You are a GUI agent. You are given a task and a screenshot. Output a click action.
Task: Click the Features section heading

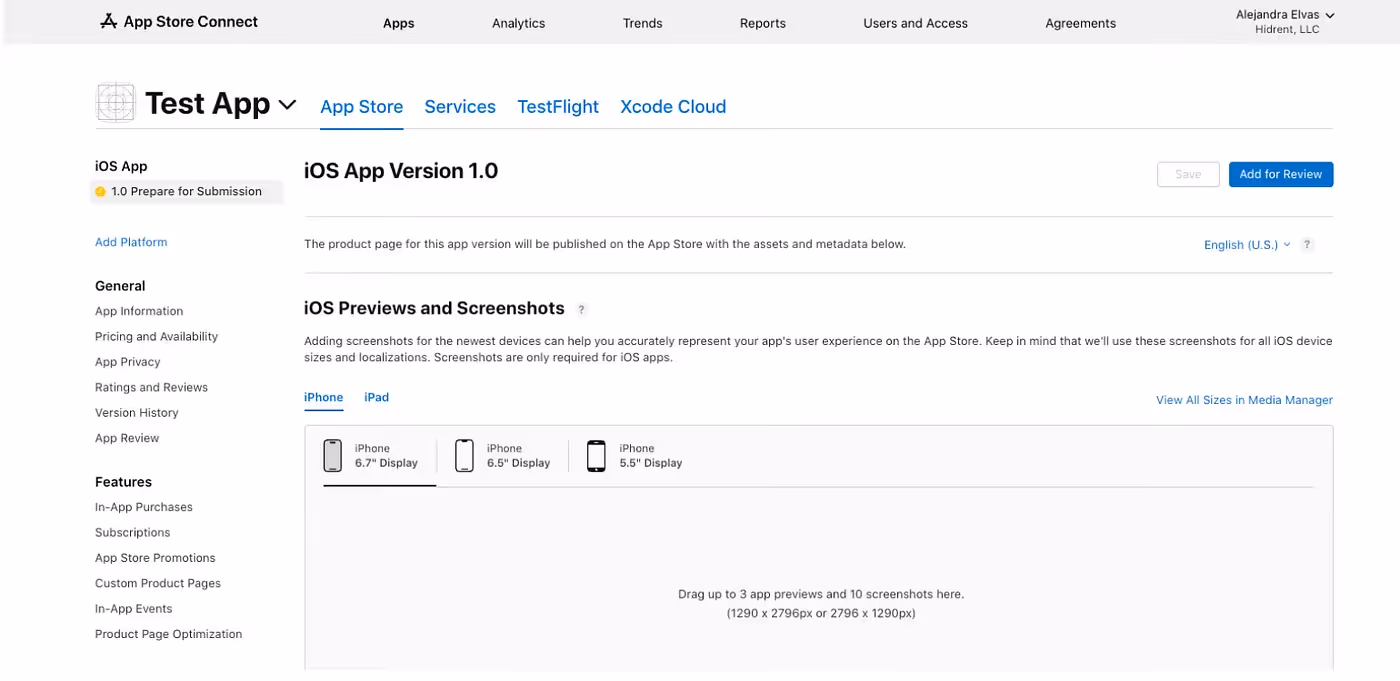pos(123,482)
